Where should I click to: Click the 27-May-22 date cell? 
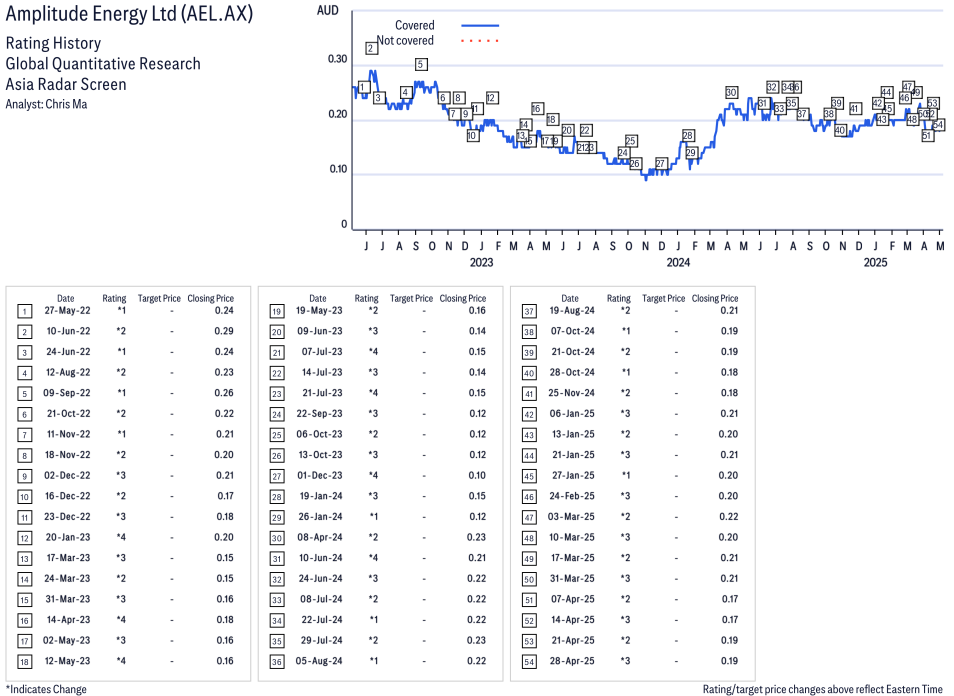(68, 310)
